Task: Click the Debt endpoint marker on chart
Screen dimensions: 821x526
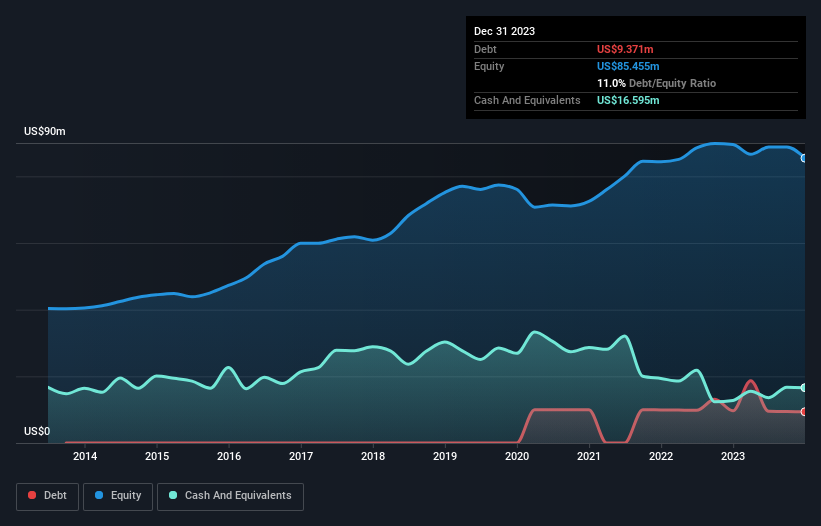Action: [804, 412]
